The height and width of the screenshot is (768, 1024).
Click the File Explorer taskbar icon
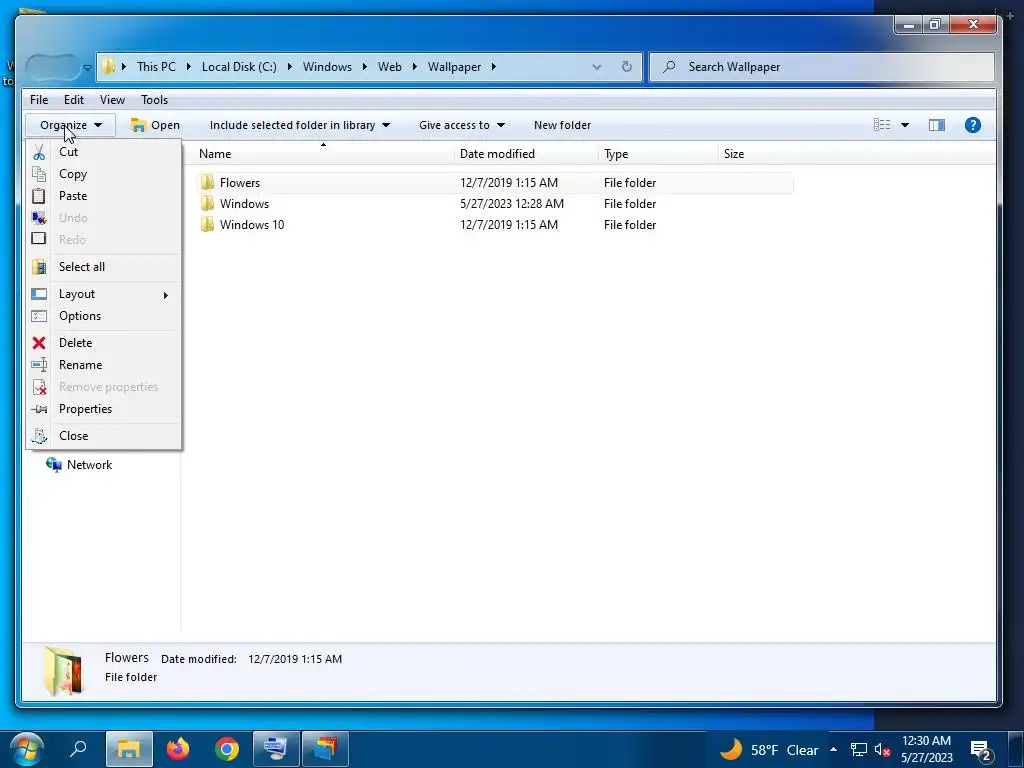129,748
